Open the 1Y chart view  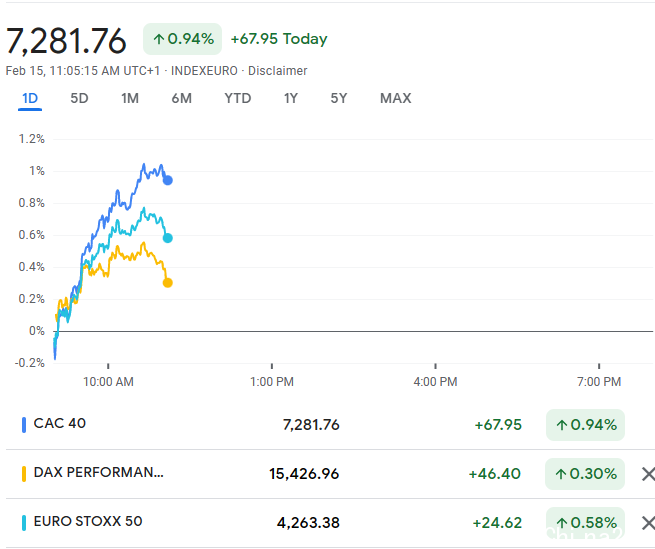point(291,99)
